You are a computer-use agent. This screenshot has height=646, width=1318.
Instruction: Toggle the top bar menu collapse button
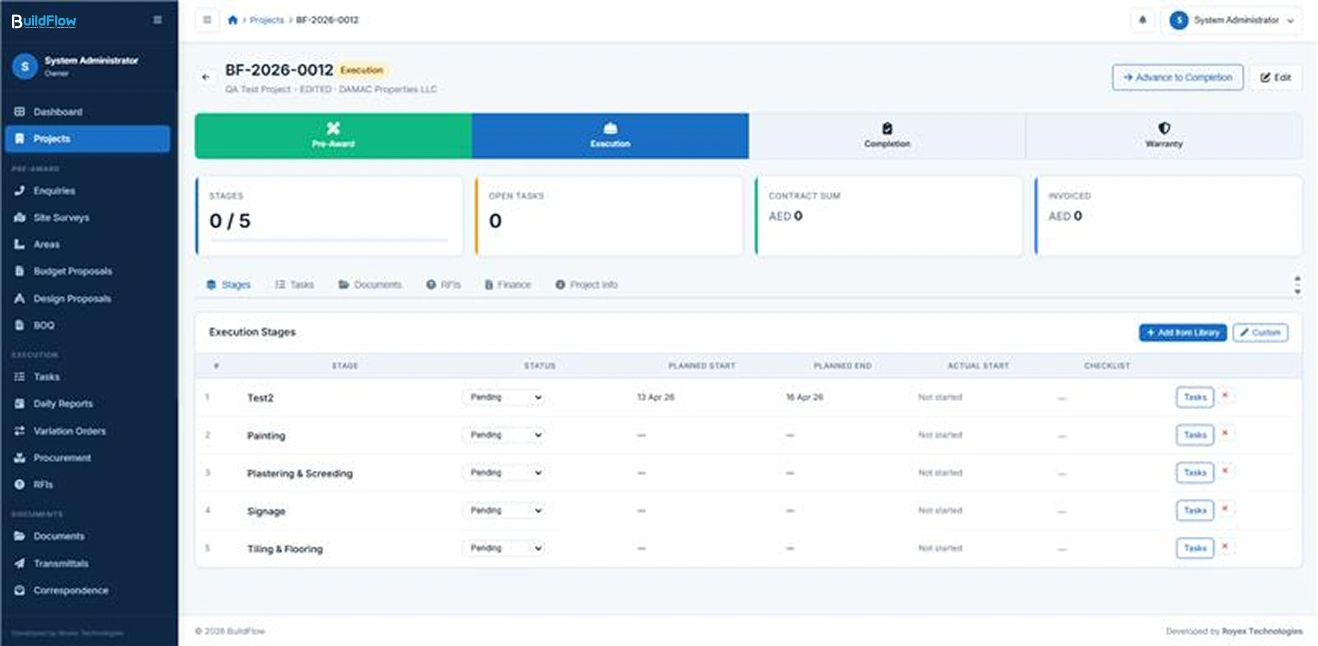[x=207, y=20]
